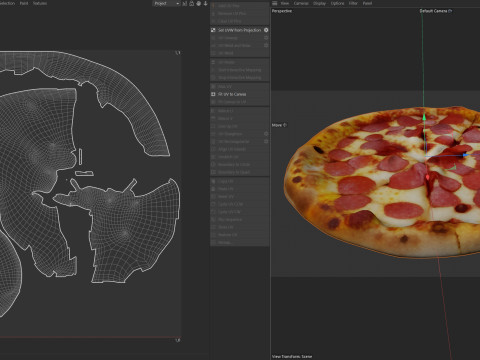Click the small horizontal rectangle UV island

(84, 174)
